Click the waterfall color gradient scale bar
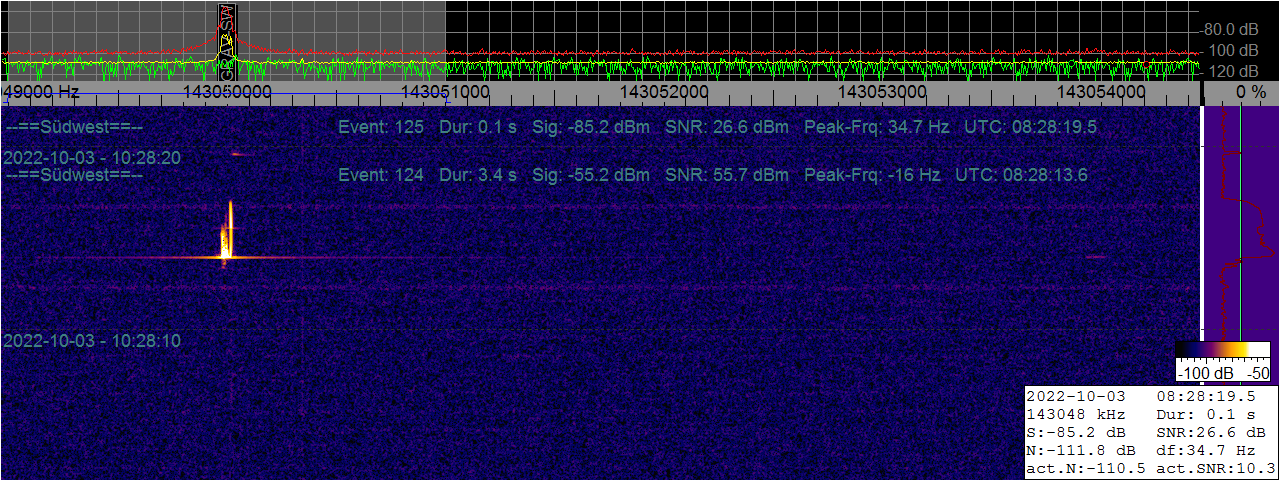Screen dimensions: 1280x481 click(1223, 350)
